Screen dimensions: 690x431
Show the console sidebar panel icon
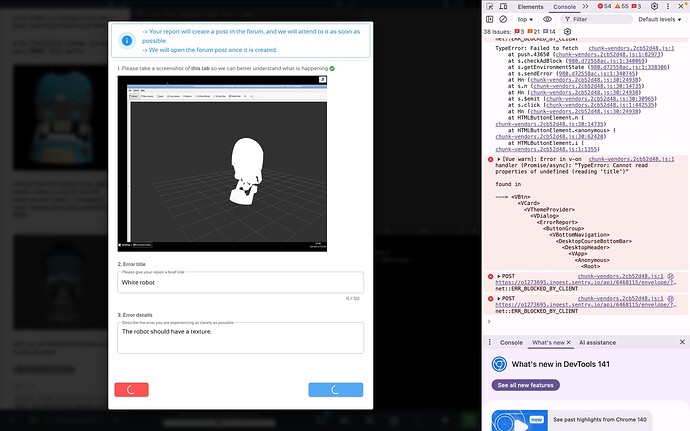coord(489,19)
